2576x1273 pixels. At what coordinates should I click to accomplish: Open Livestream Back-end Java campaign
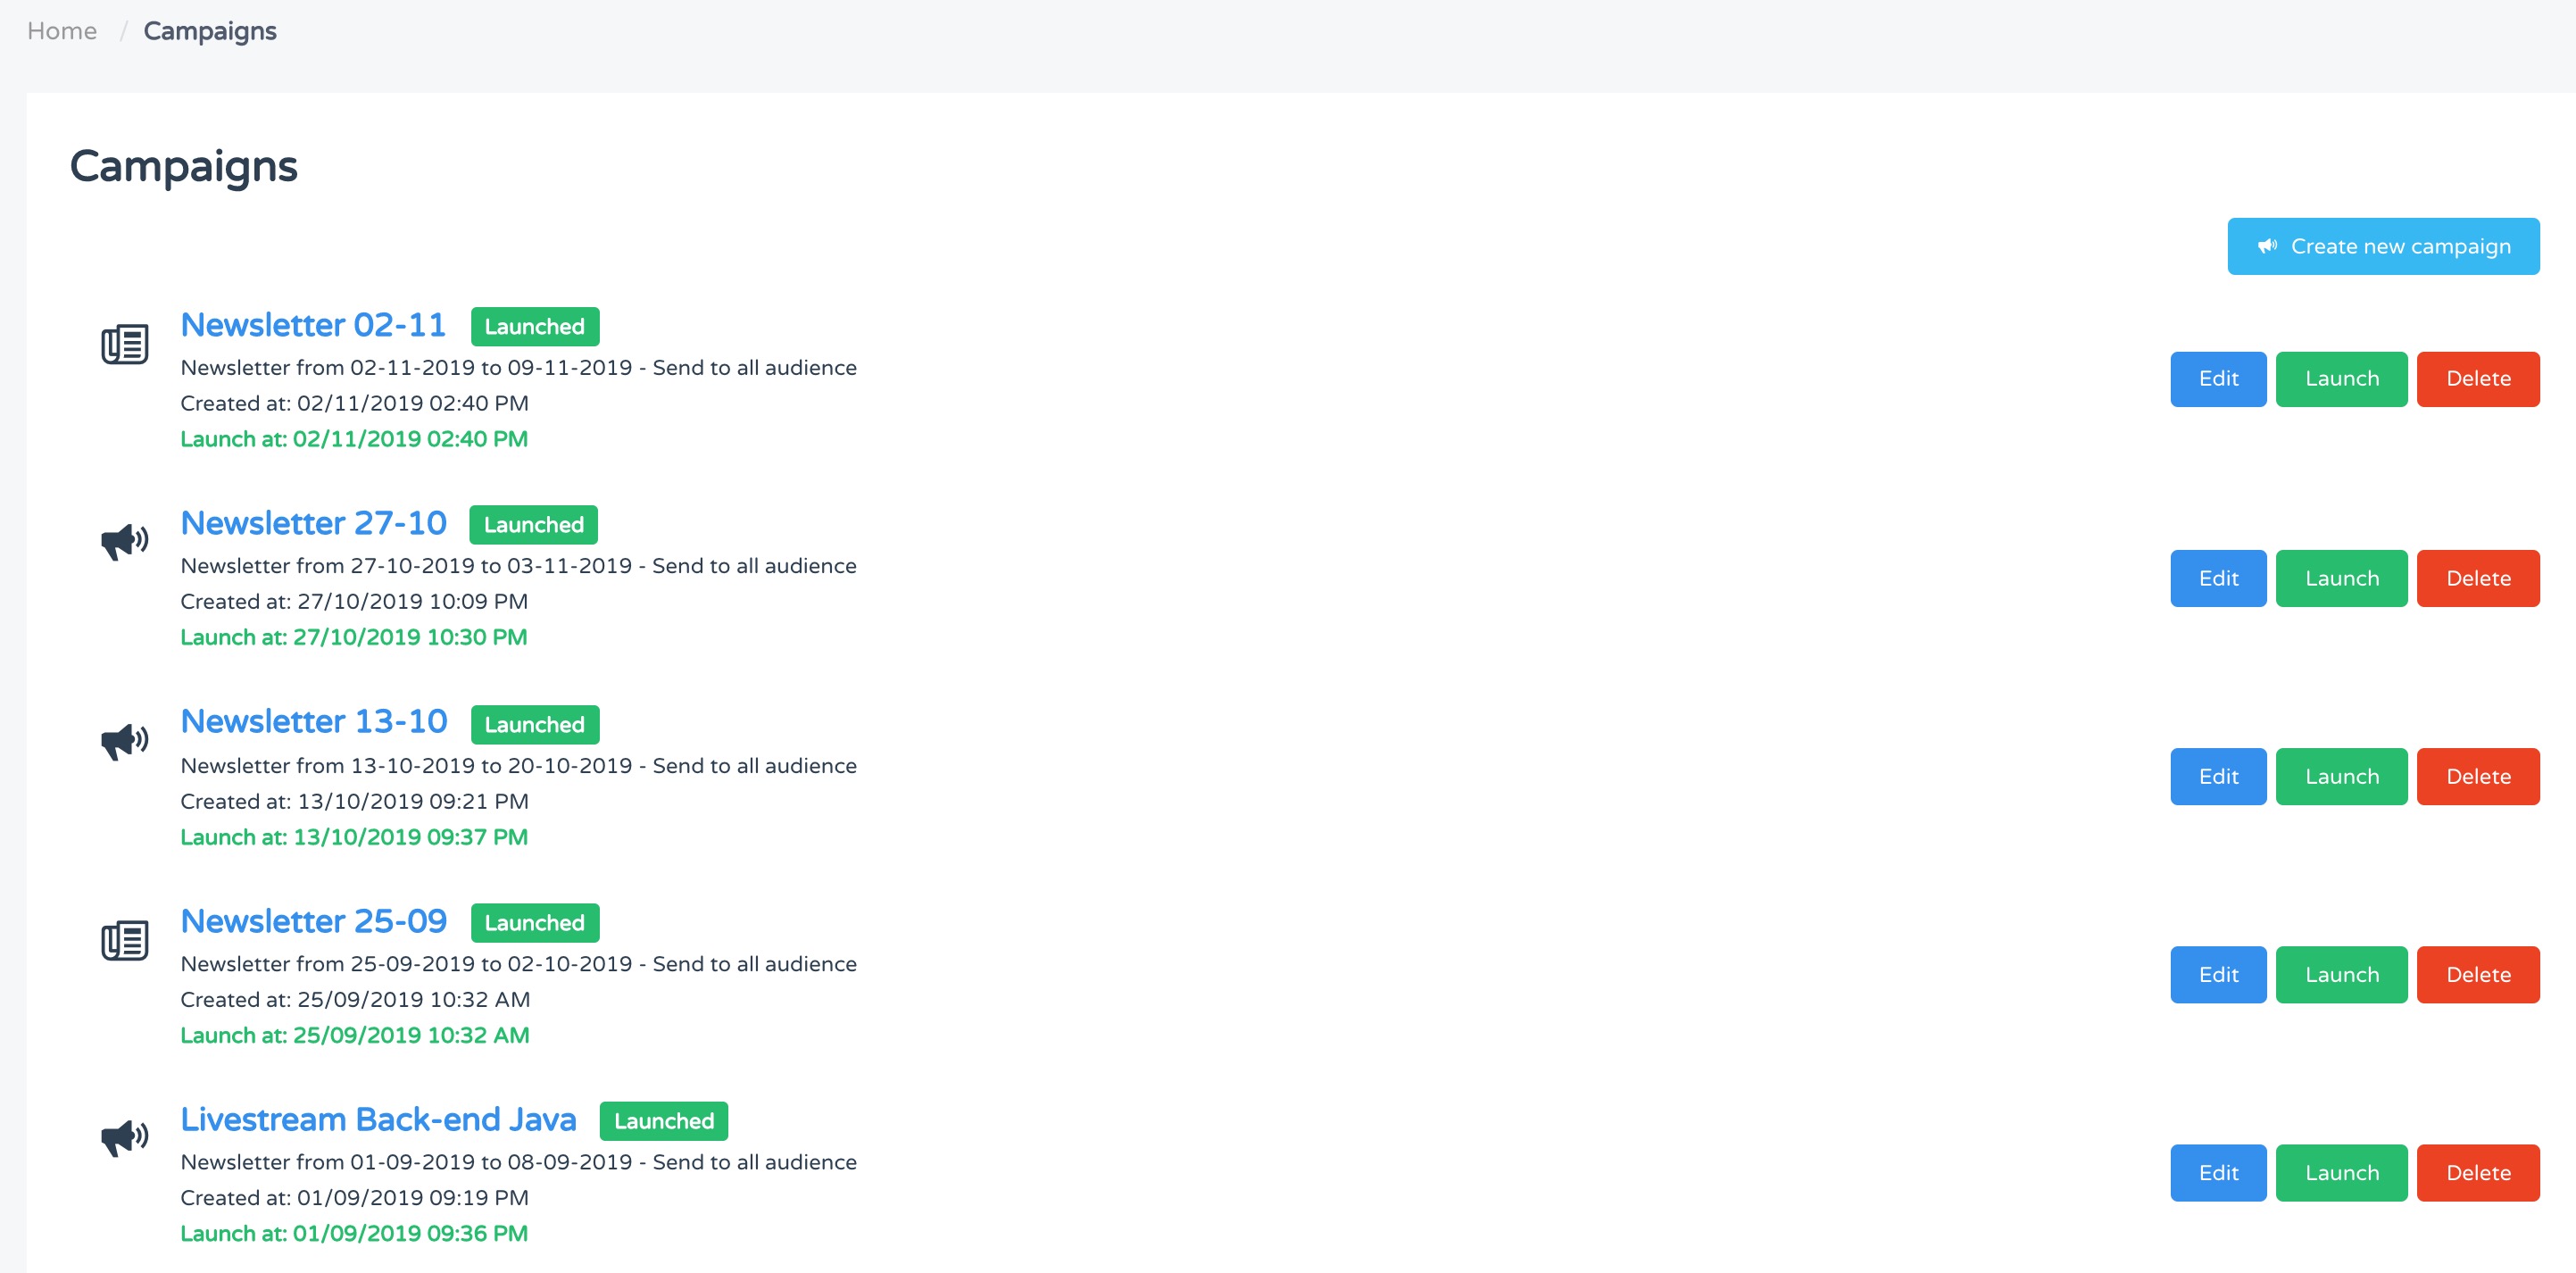378,1119
